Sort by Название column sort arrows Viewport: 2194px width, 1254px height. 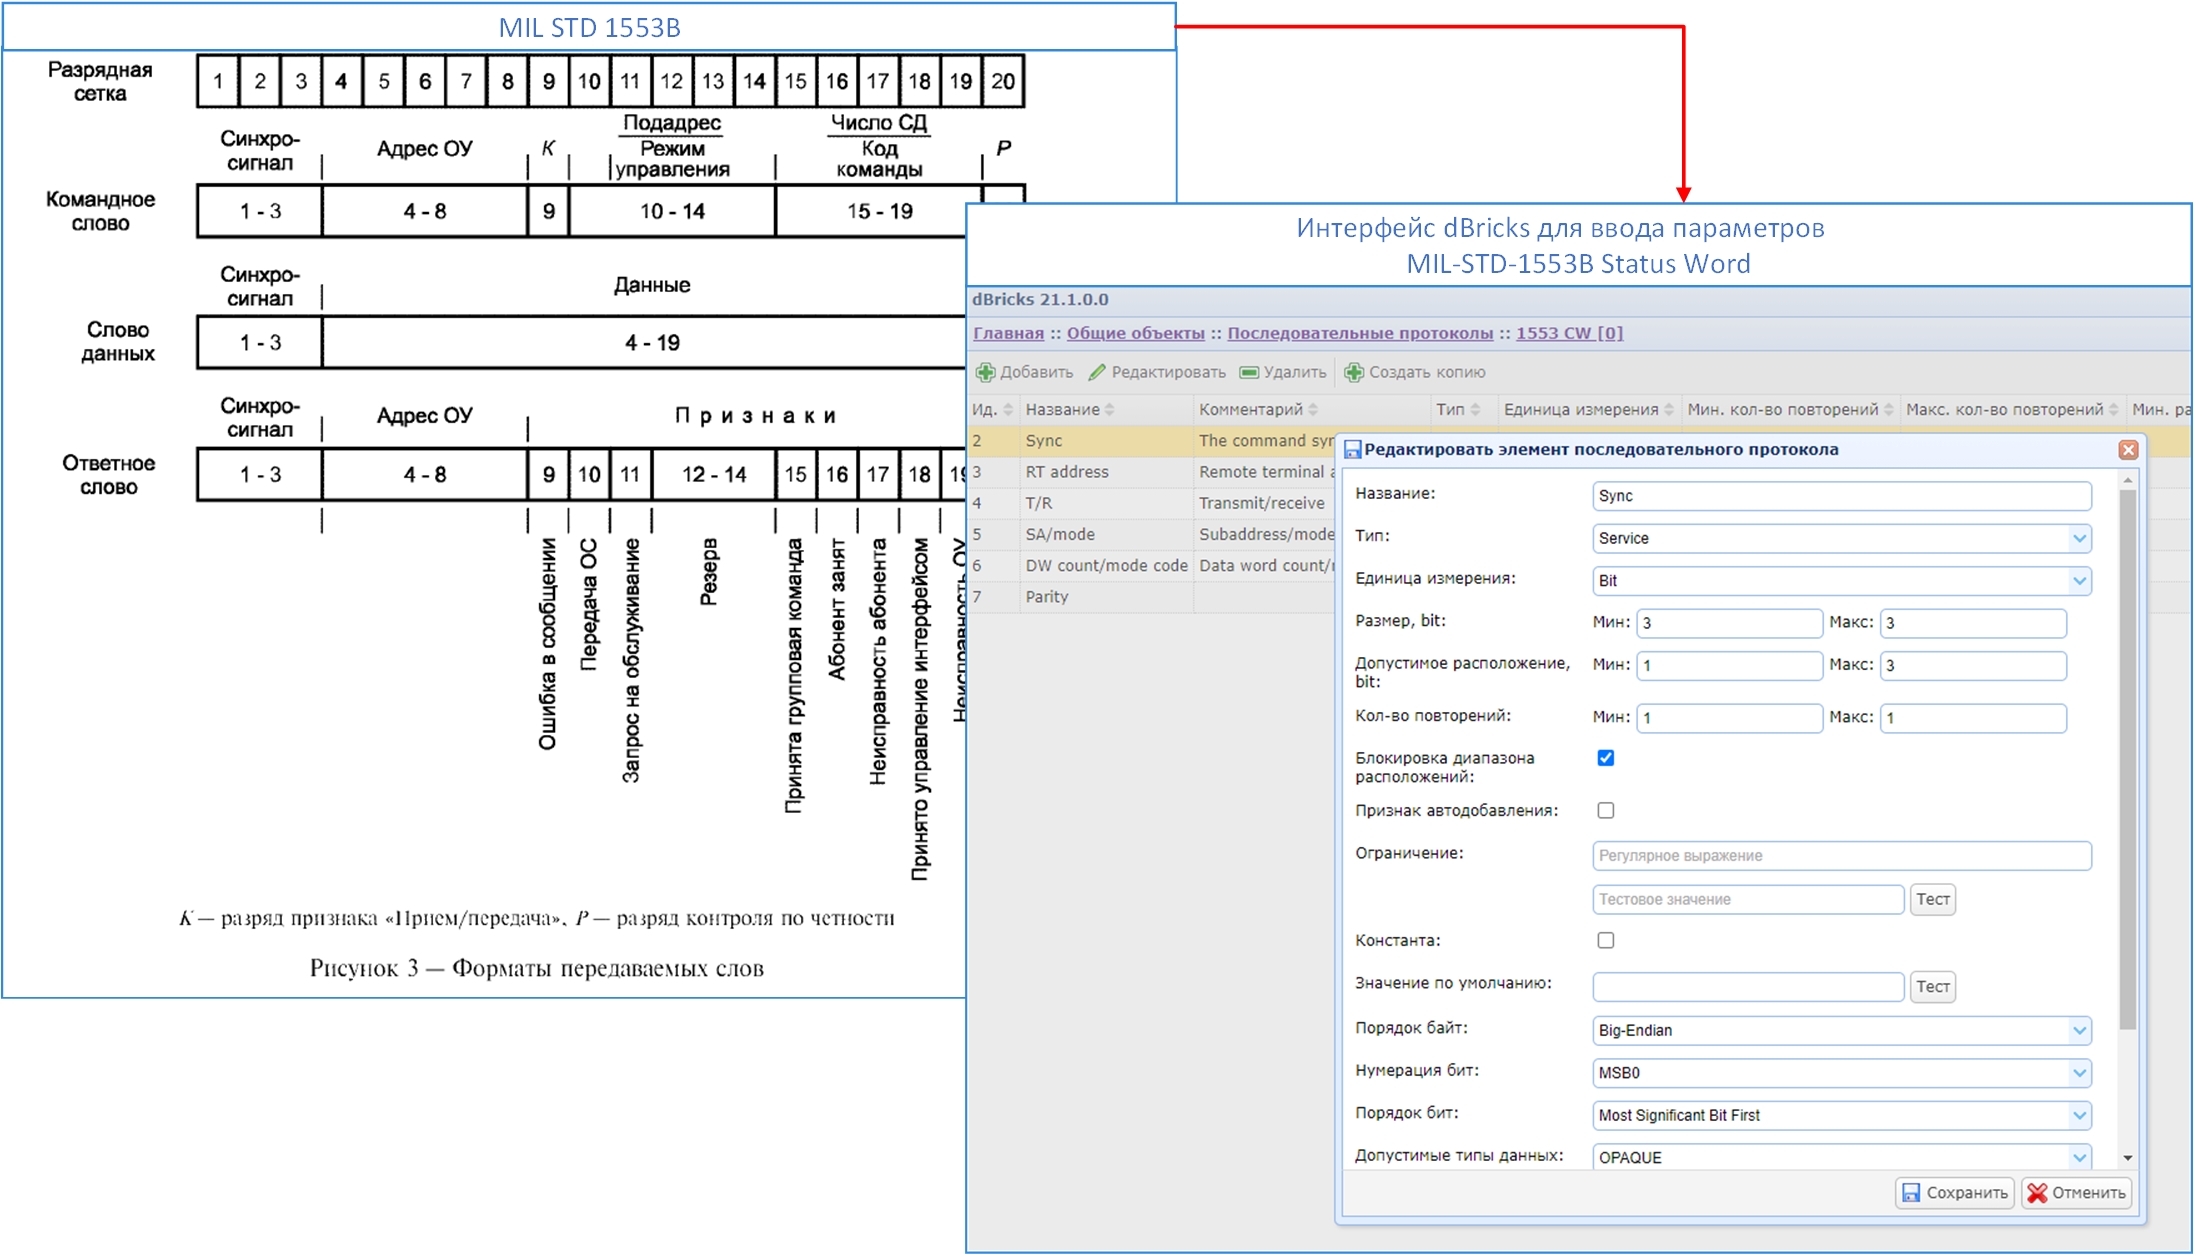pyautogui.click(x=1109, y=410)
